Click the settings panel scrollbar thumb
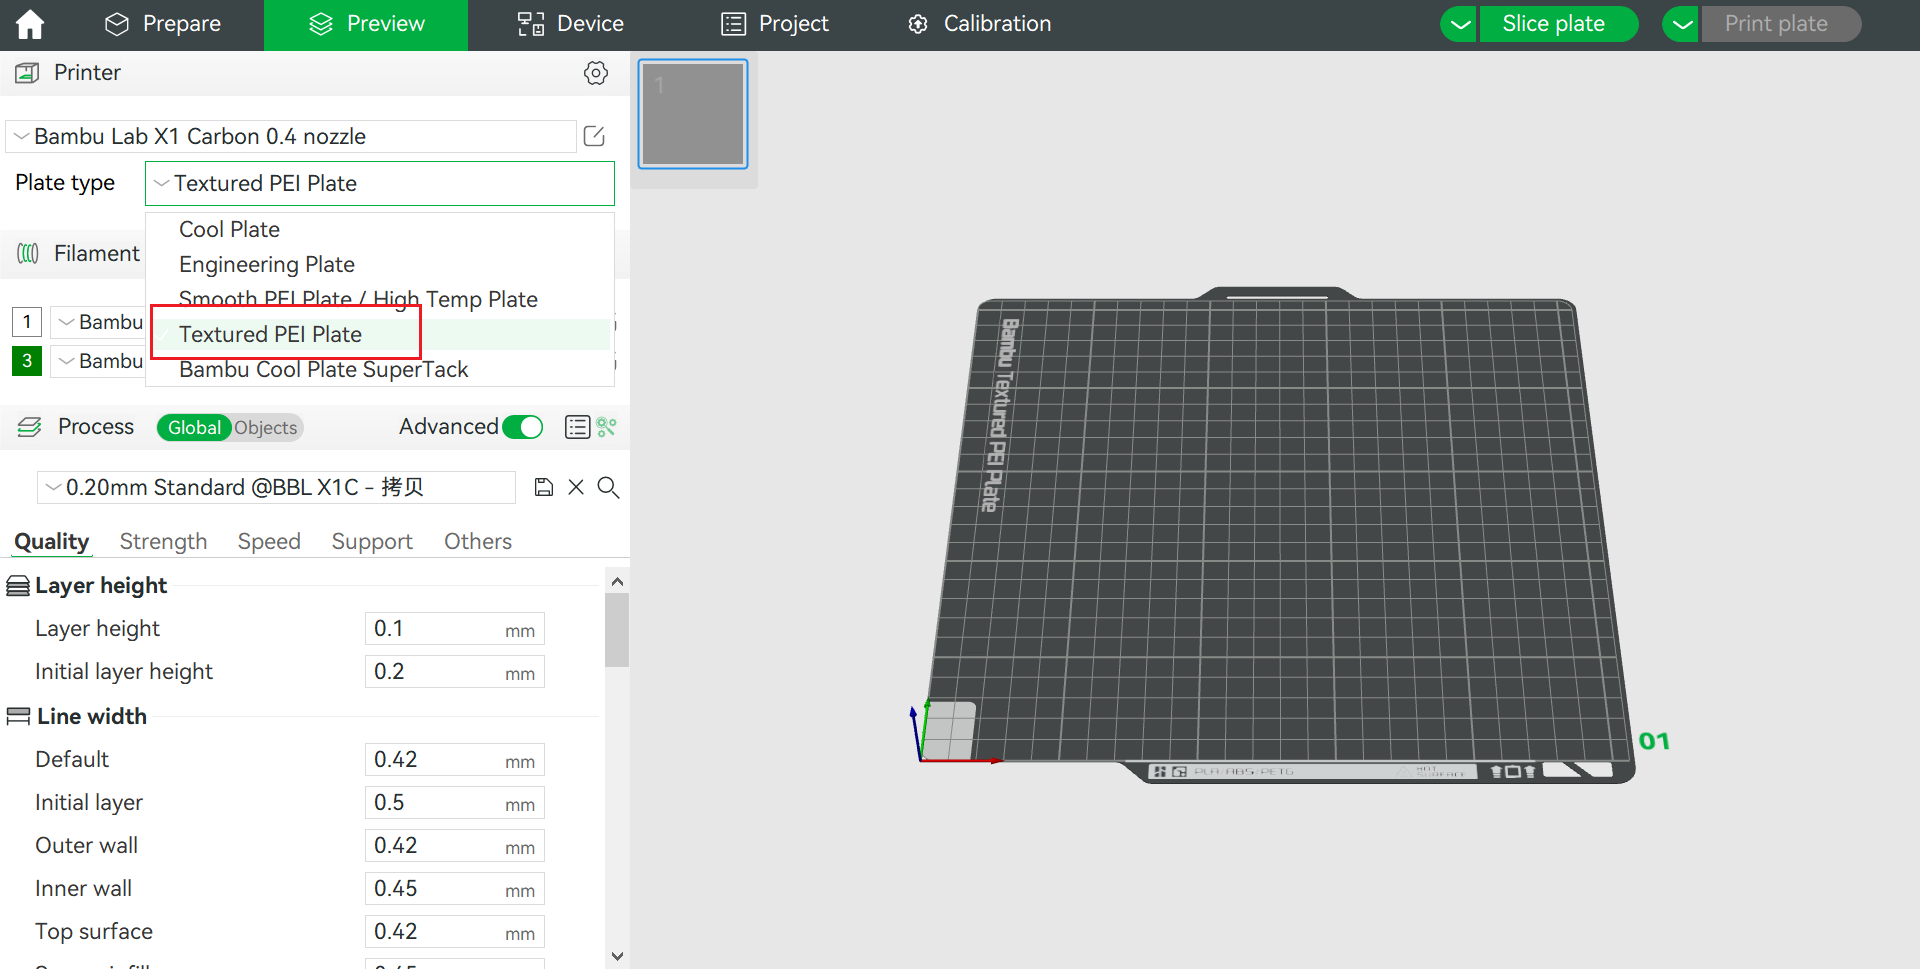This screenshot has height=969, width=1920. (617, 630)
